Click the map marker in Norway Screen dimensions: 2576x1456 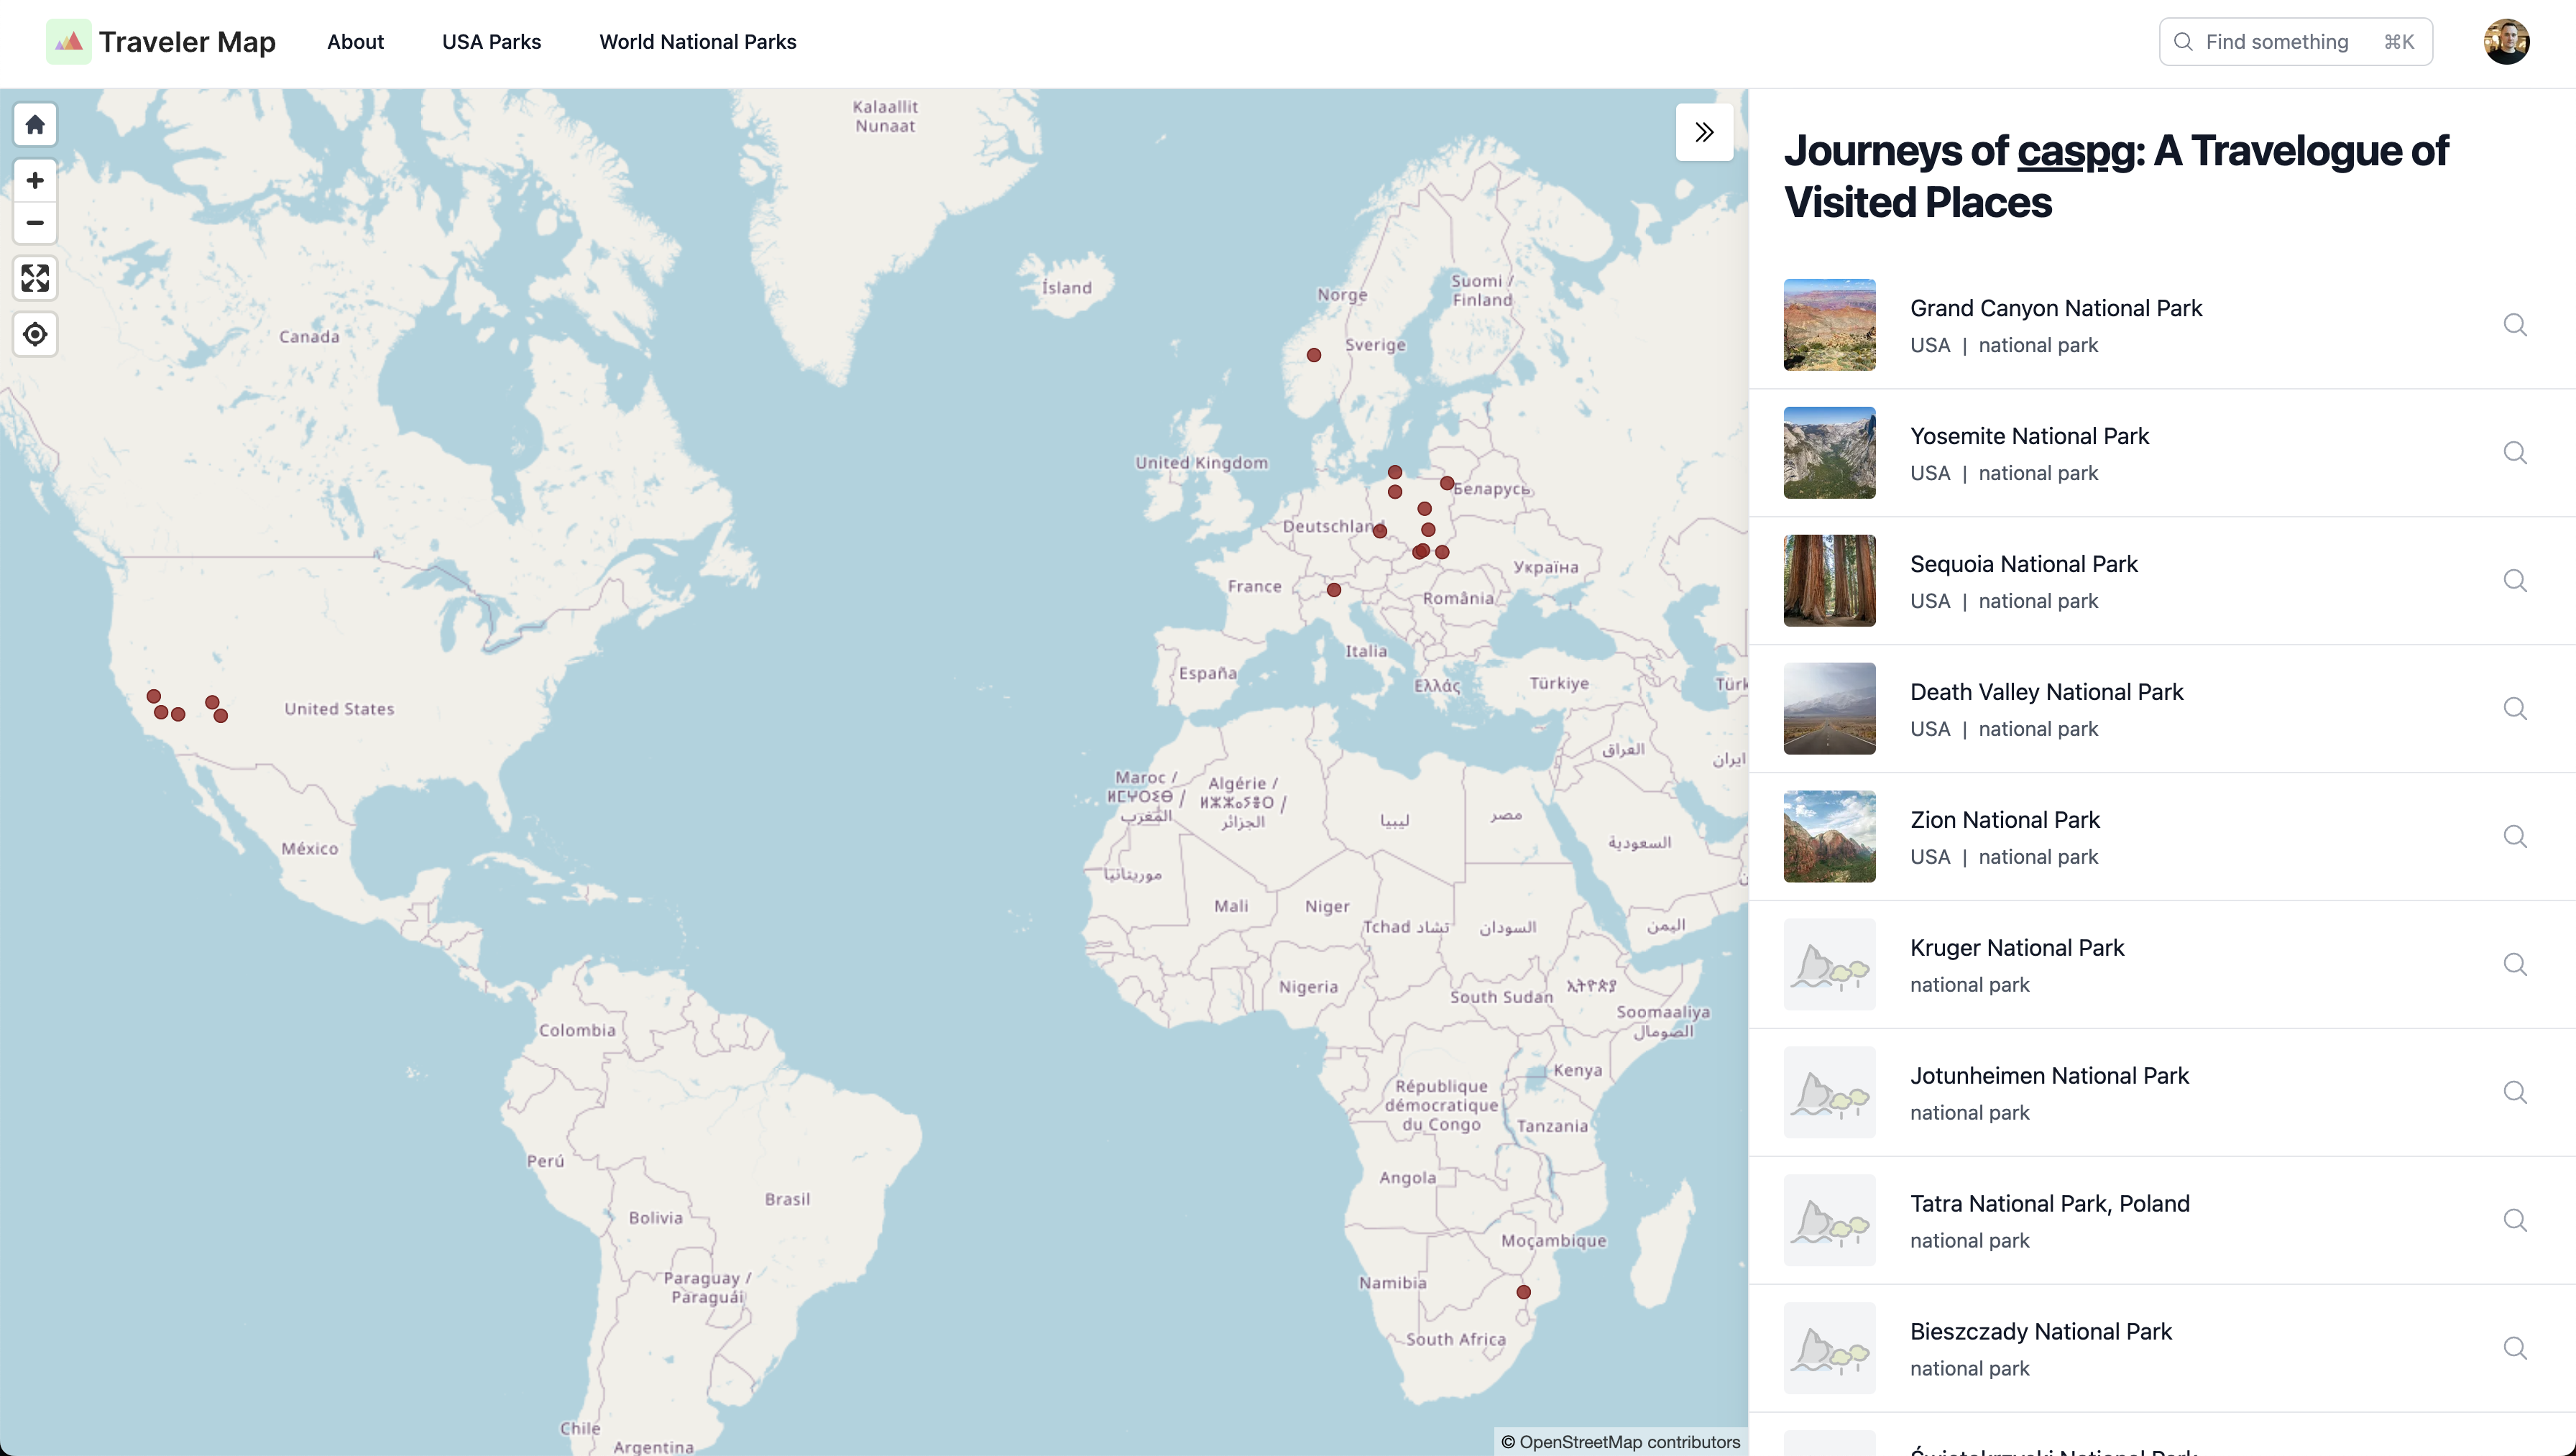[x=1314, y=355]
